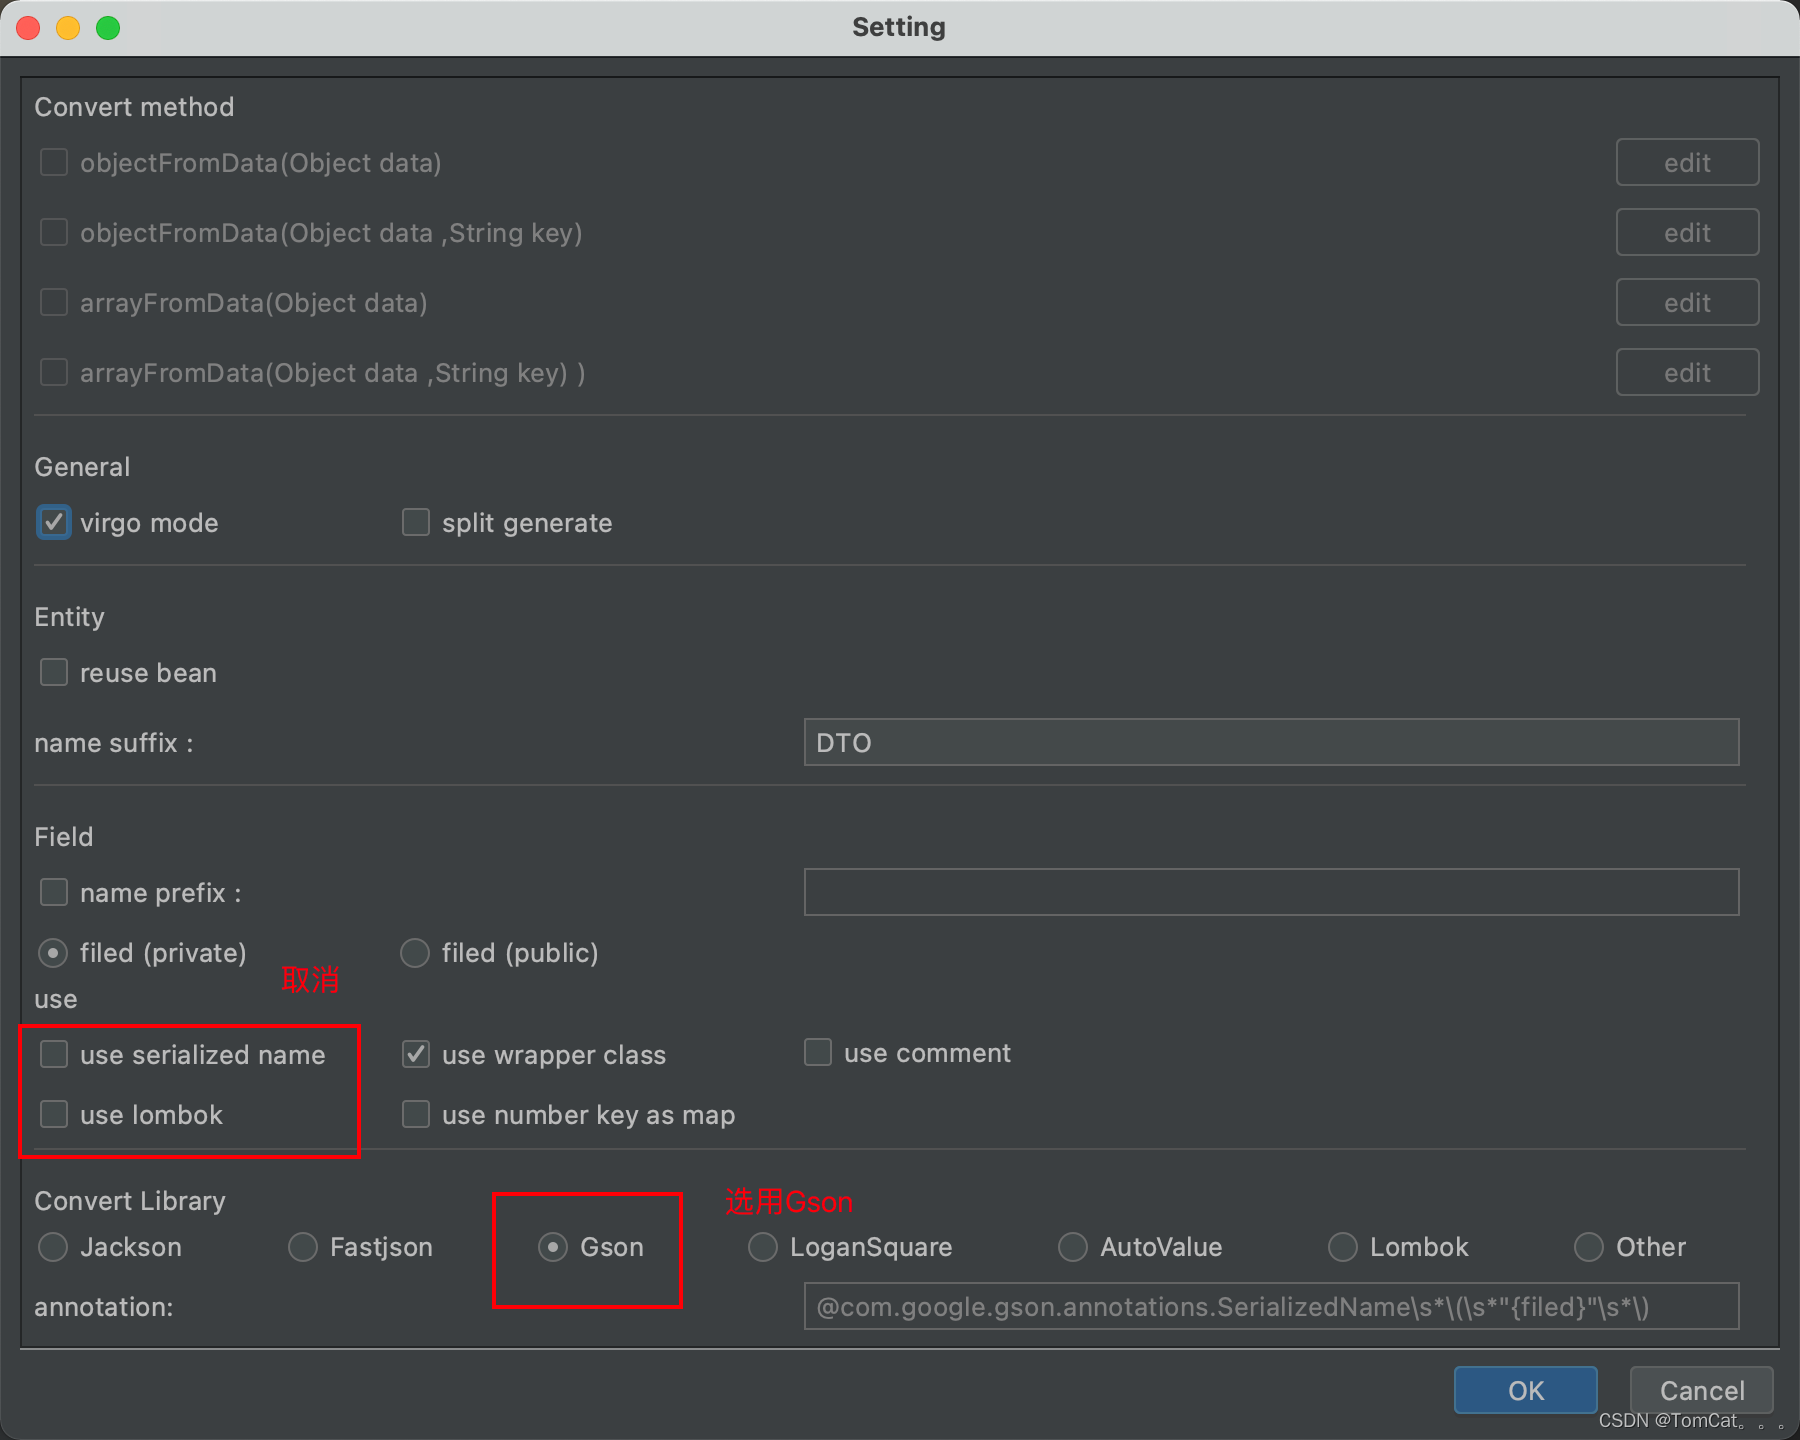Select filed (public) field visibility
Image resolution: width=1800 pixels, height=1440 pixels.
pyautogui.click(x=414, y=953)
